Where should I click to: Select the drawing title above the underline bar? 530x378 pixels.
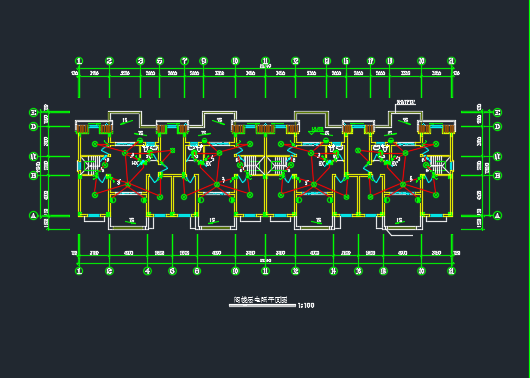[260, 300]
